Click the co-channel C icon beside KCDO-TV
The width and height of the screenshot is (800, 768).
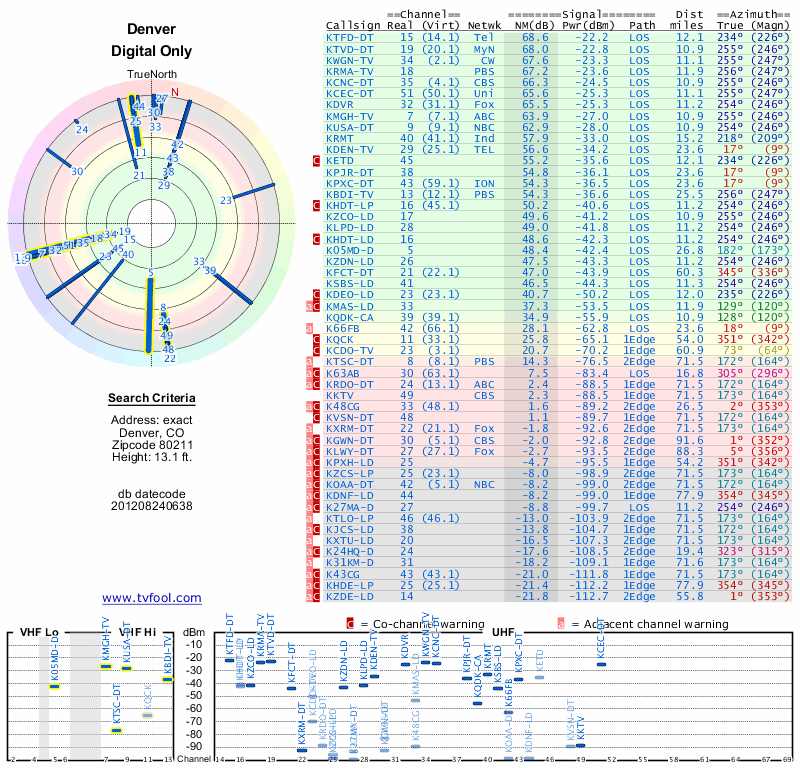pos(316,351)
